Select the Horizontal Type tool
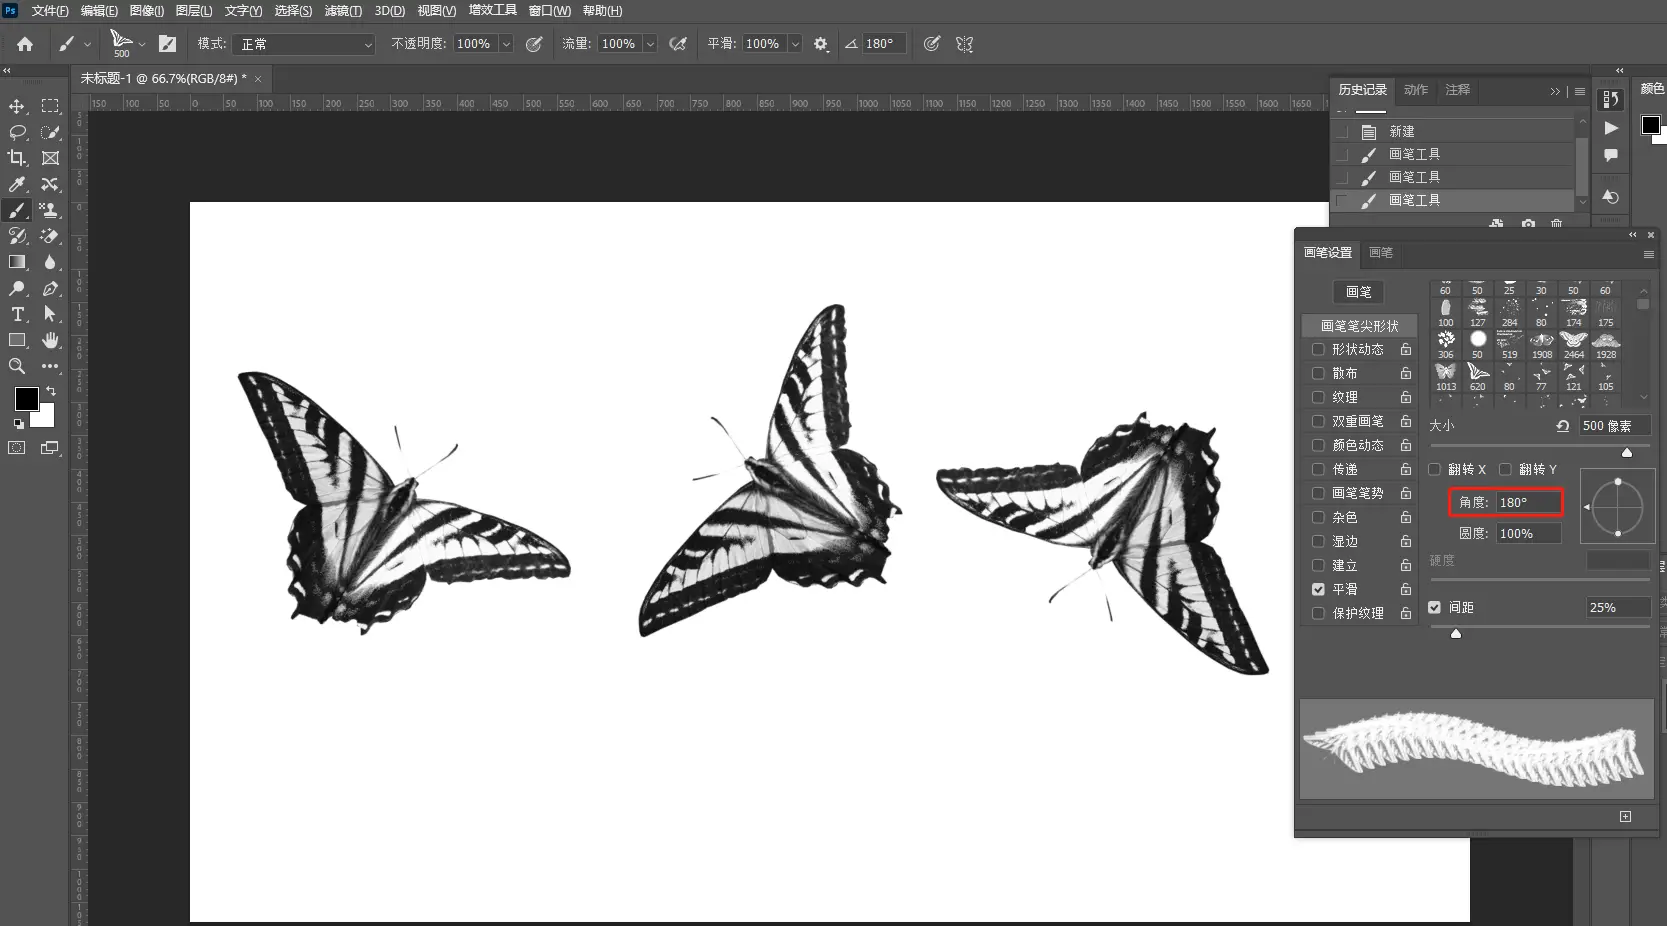Screen dimensions: 1667x926 click(17, 314)
